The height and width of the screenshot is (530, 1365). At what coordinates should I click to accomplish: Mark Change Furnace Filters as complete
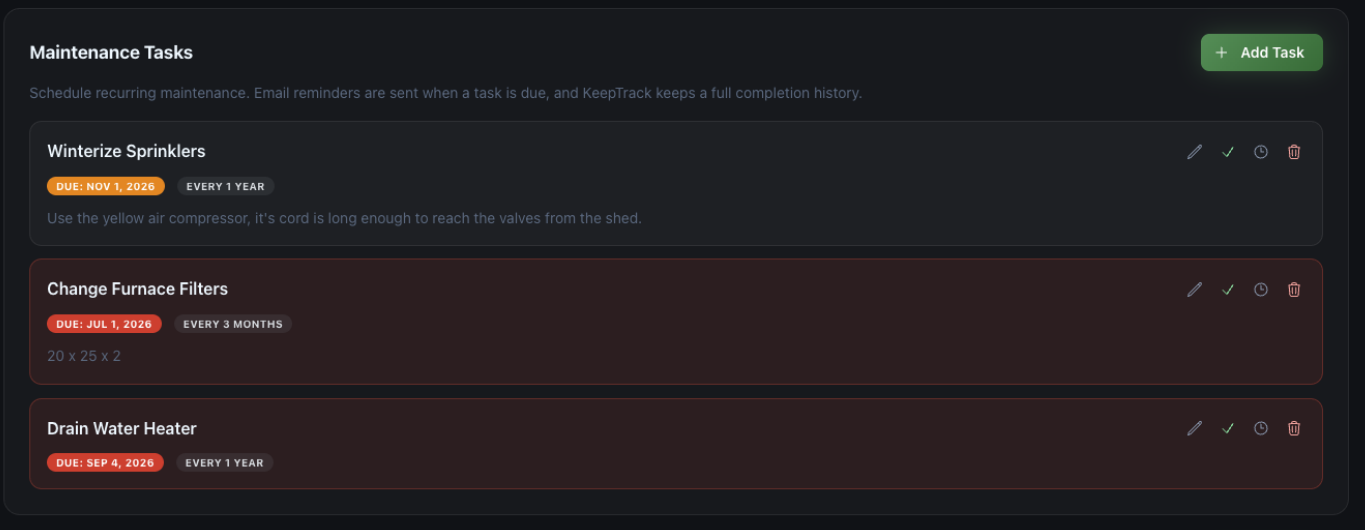[x=1228, y=289]
